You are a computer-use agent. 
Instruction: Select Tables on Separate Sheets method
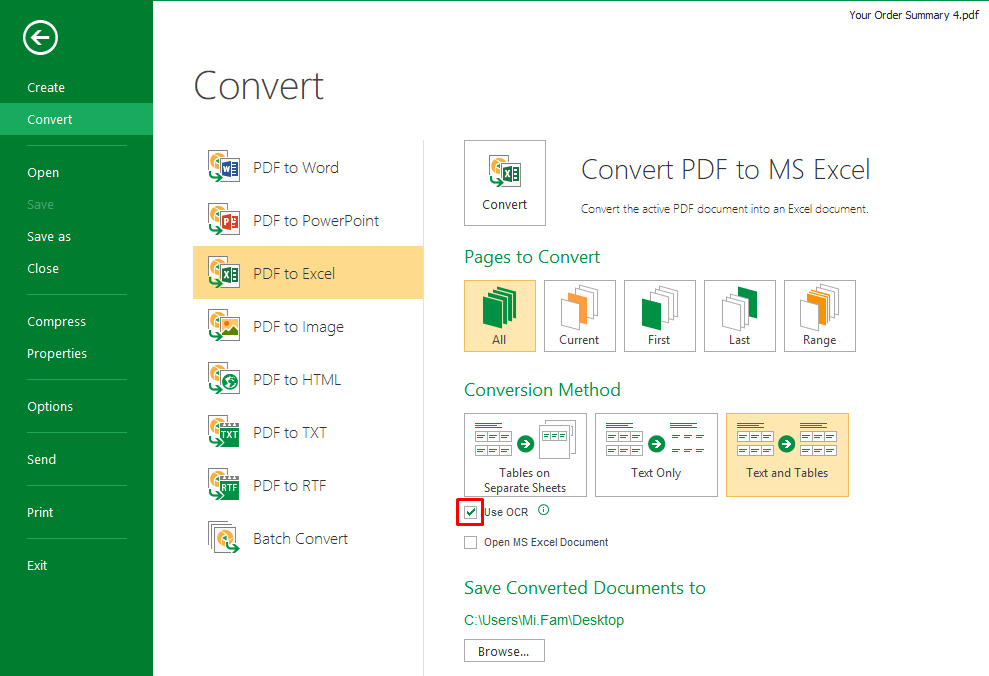tap(525, 455)
